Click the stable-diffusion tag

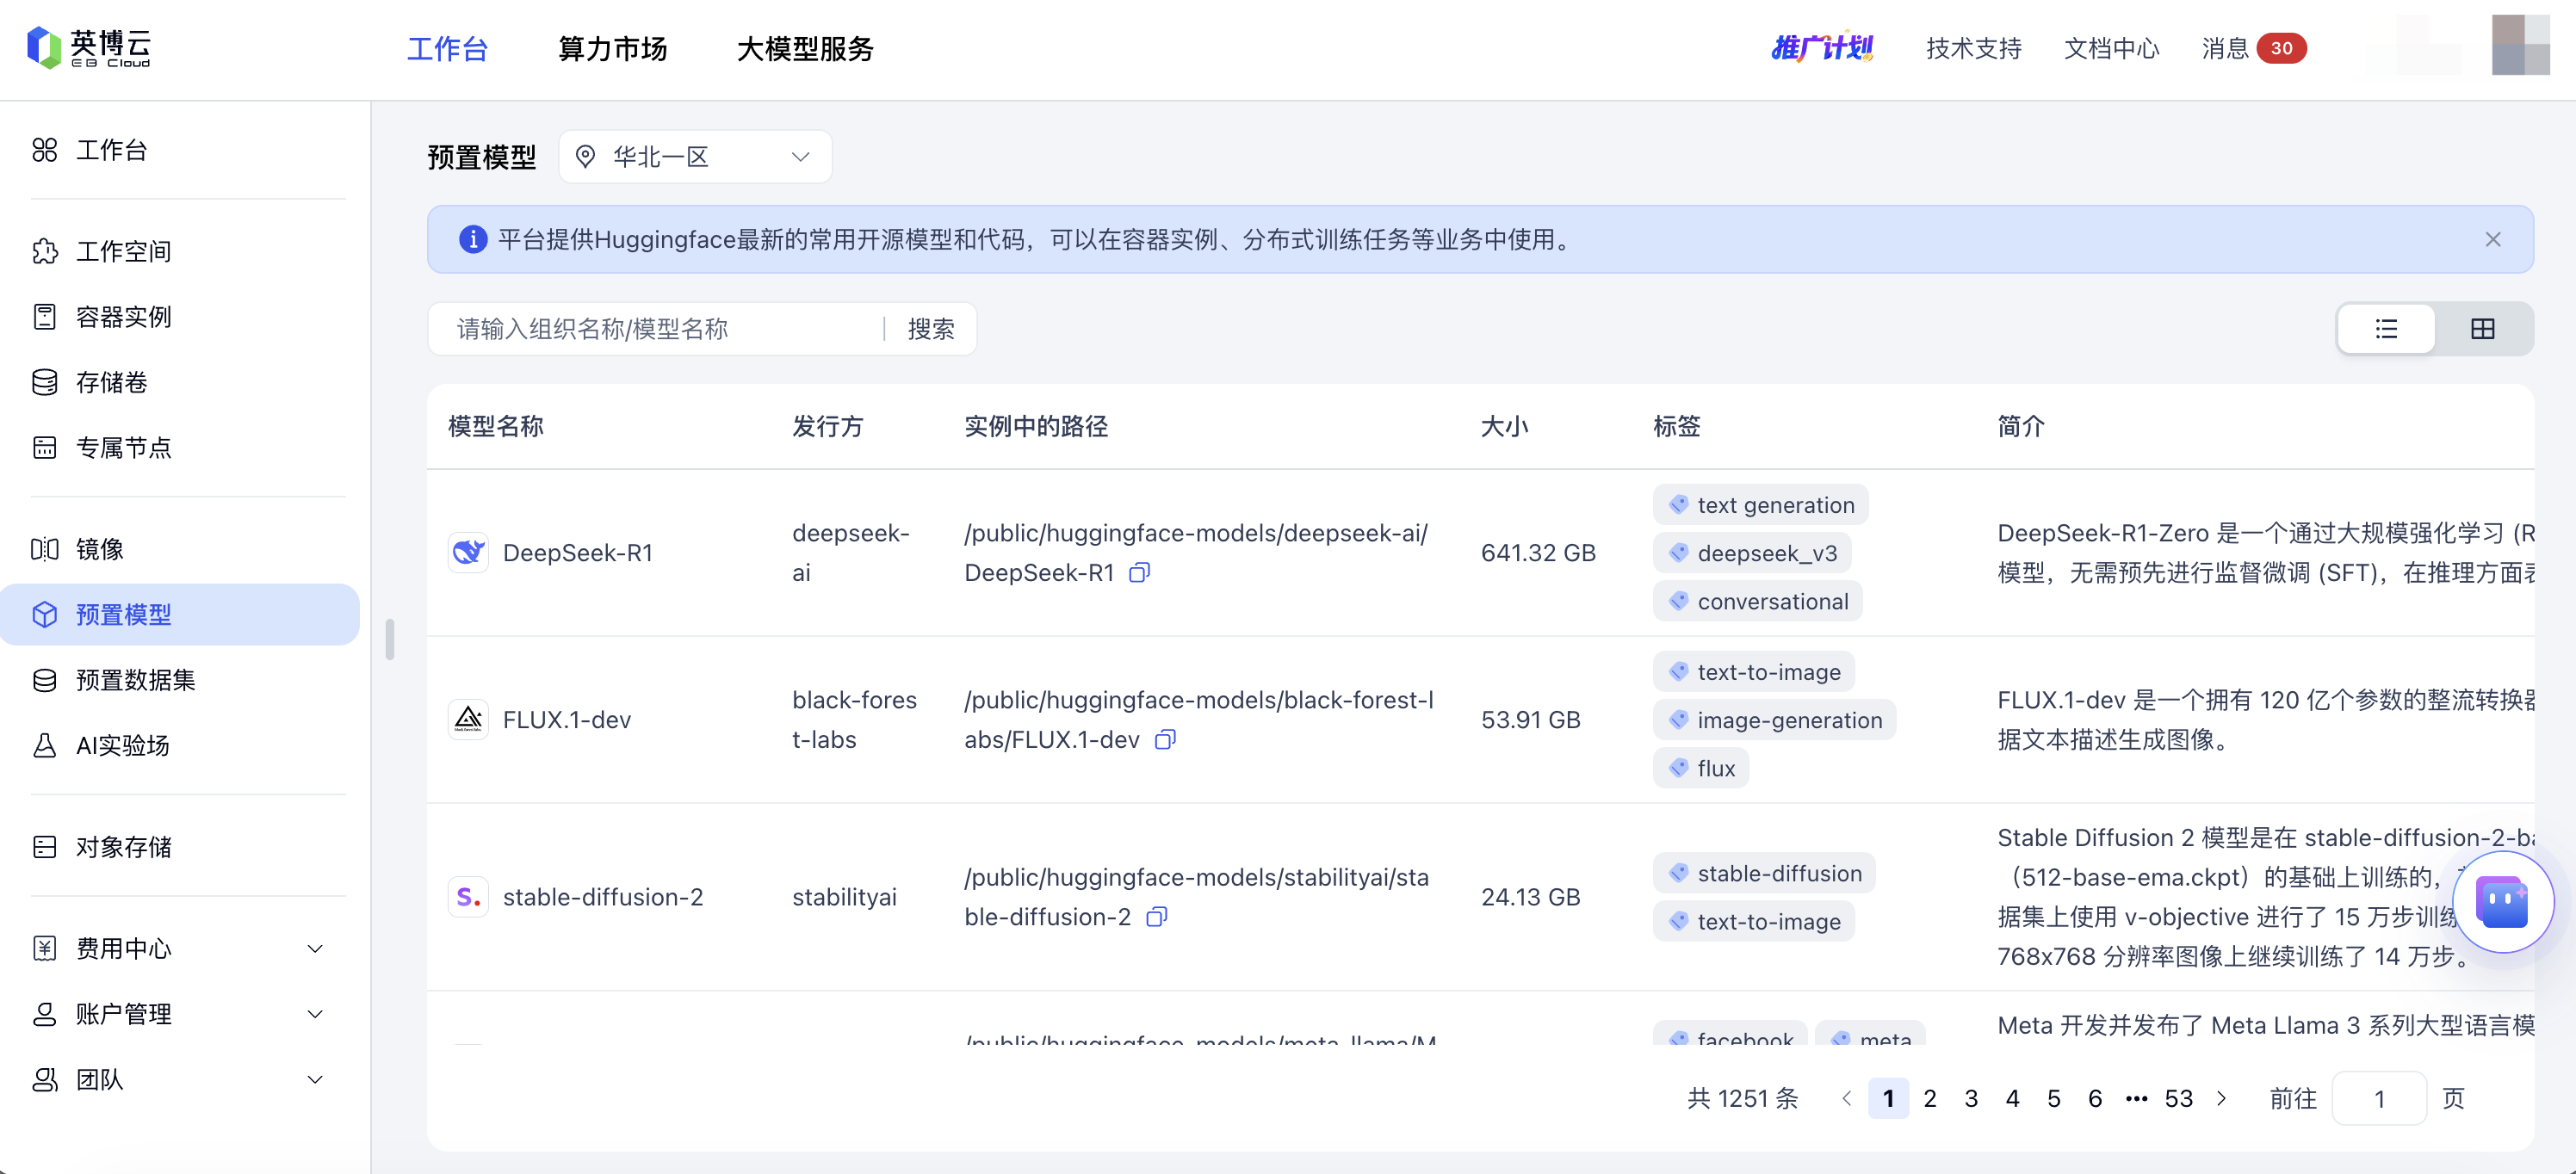(x=1765, y=873)
